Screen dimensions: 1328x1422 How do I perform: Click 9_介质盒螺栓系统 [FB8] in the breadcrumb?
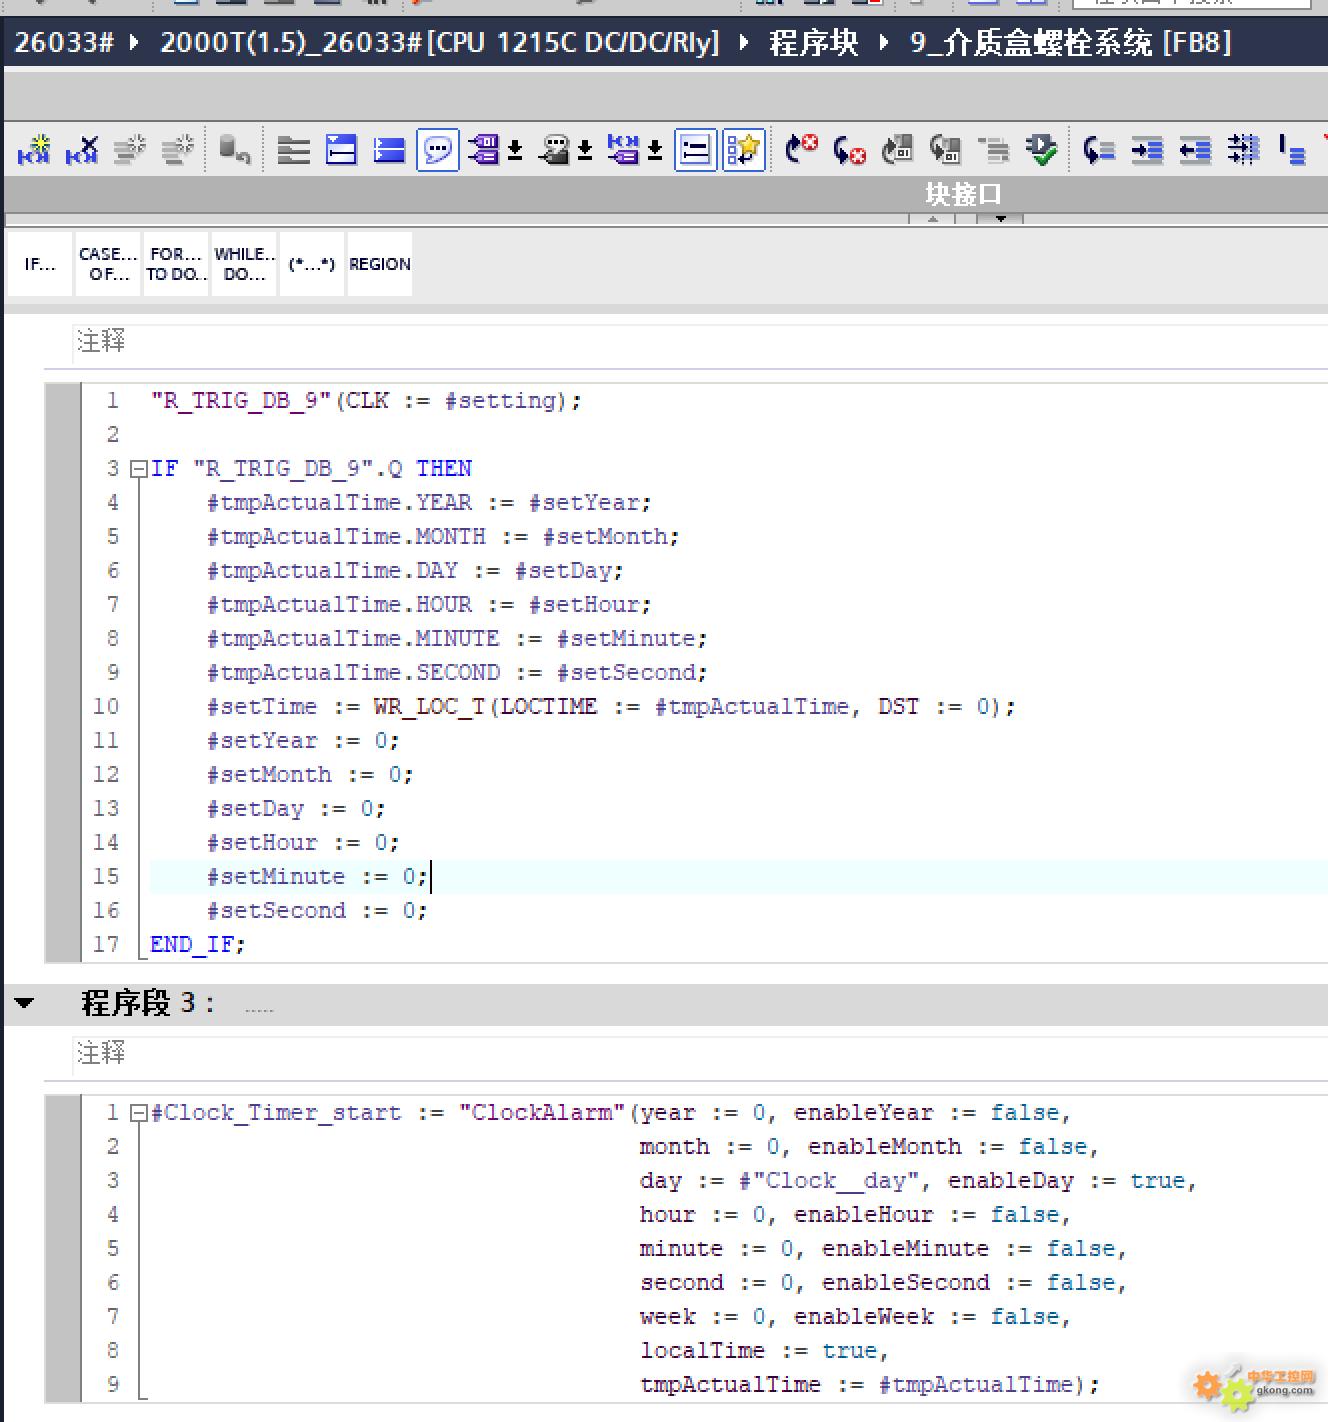(1070, 43)
